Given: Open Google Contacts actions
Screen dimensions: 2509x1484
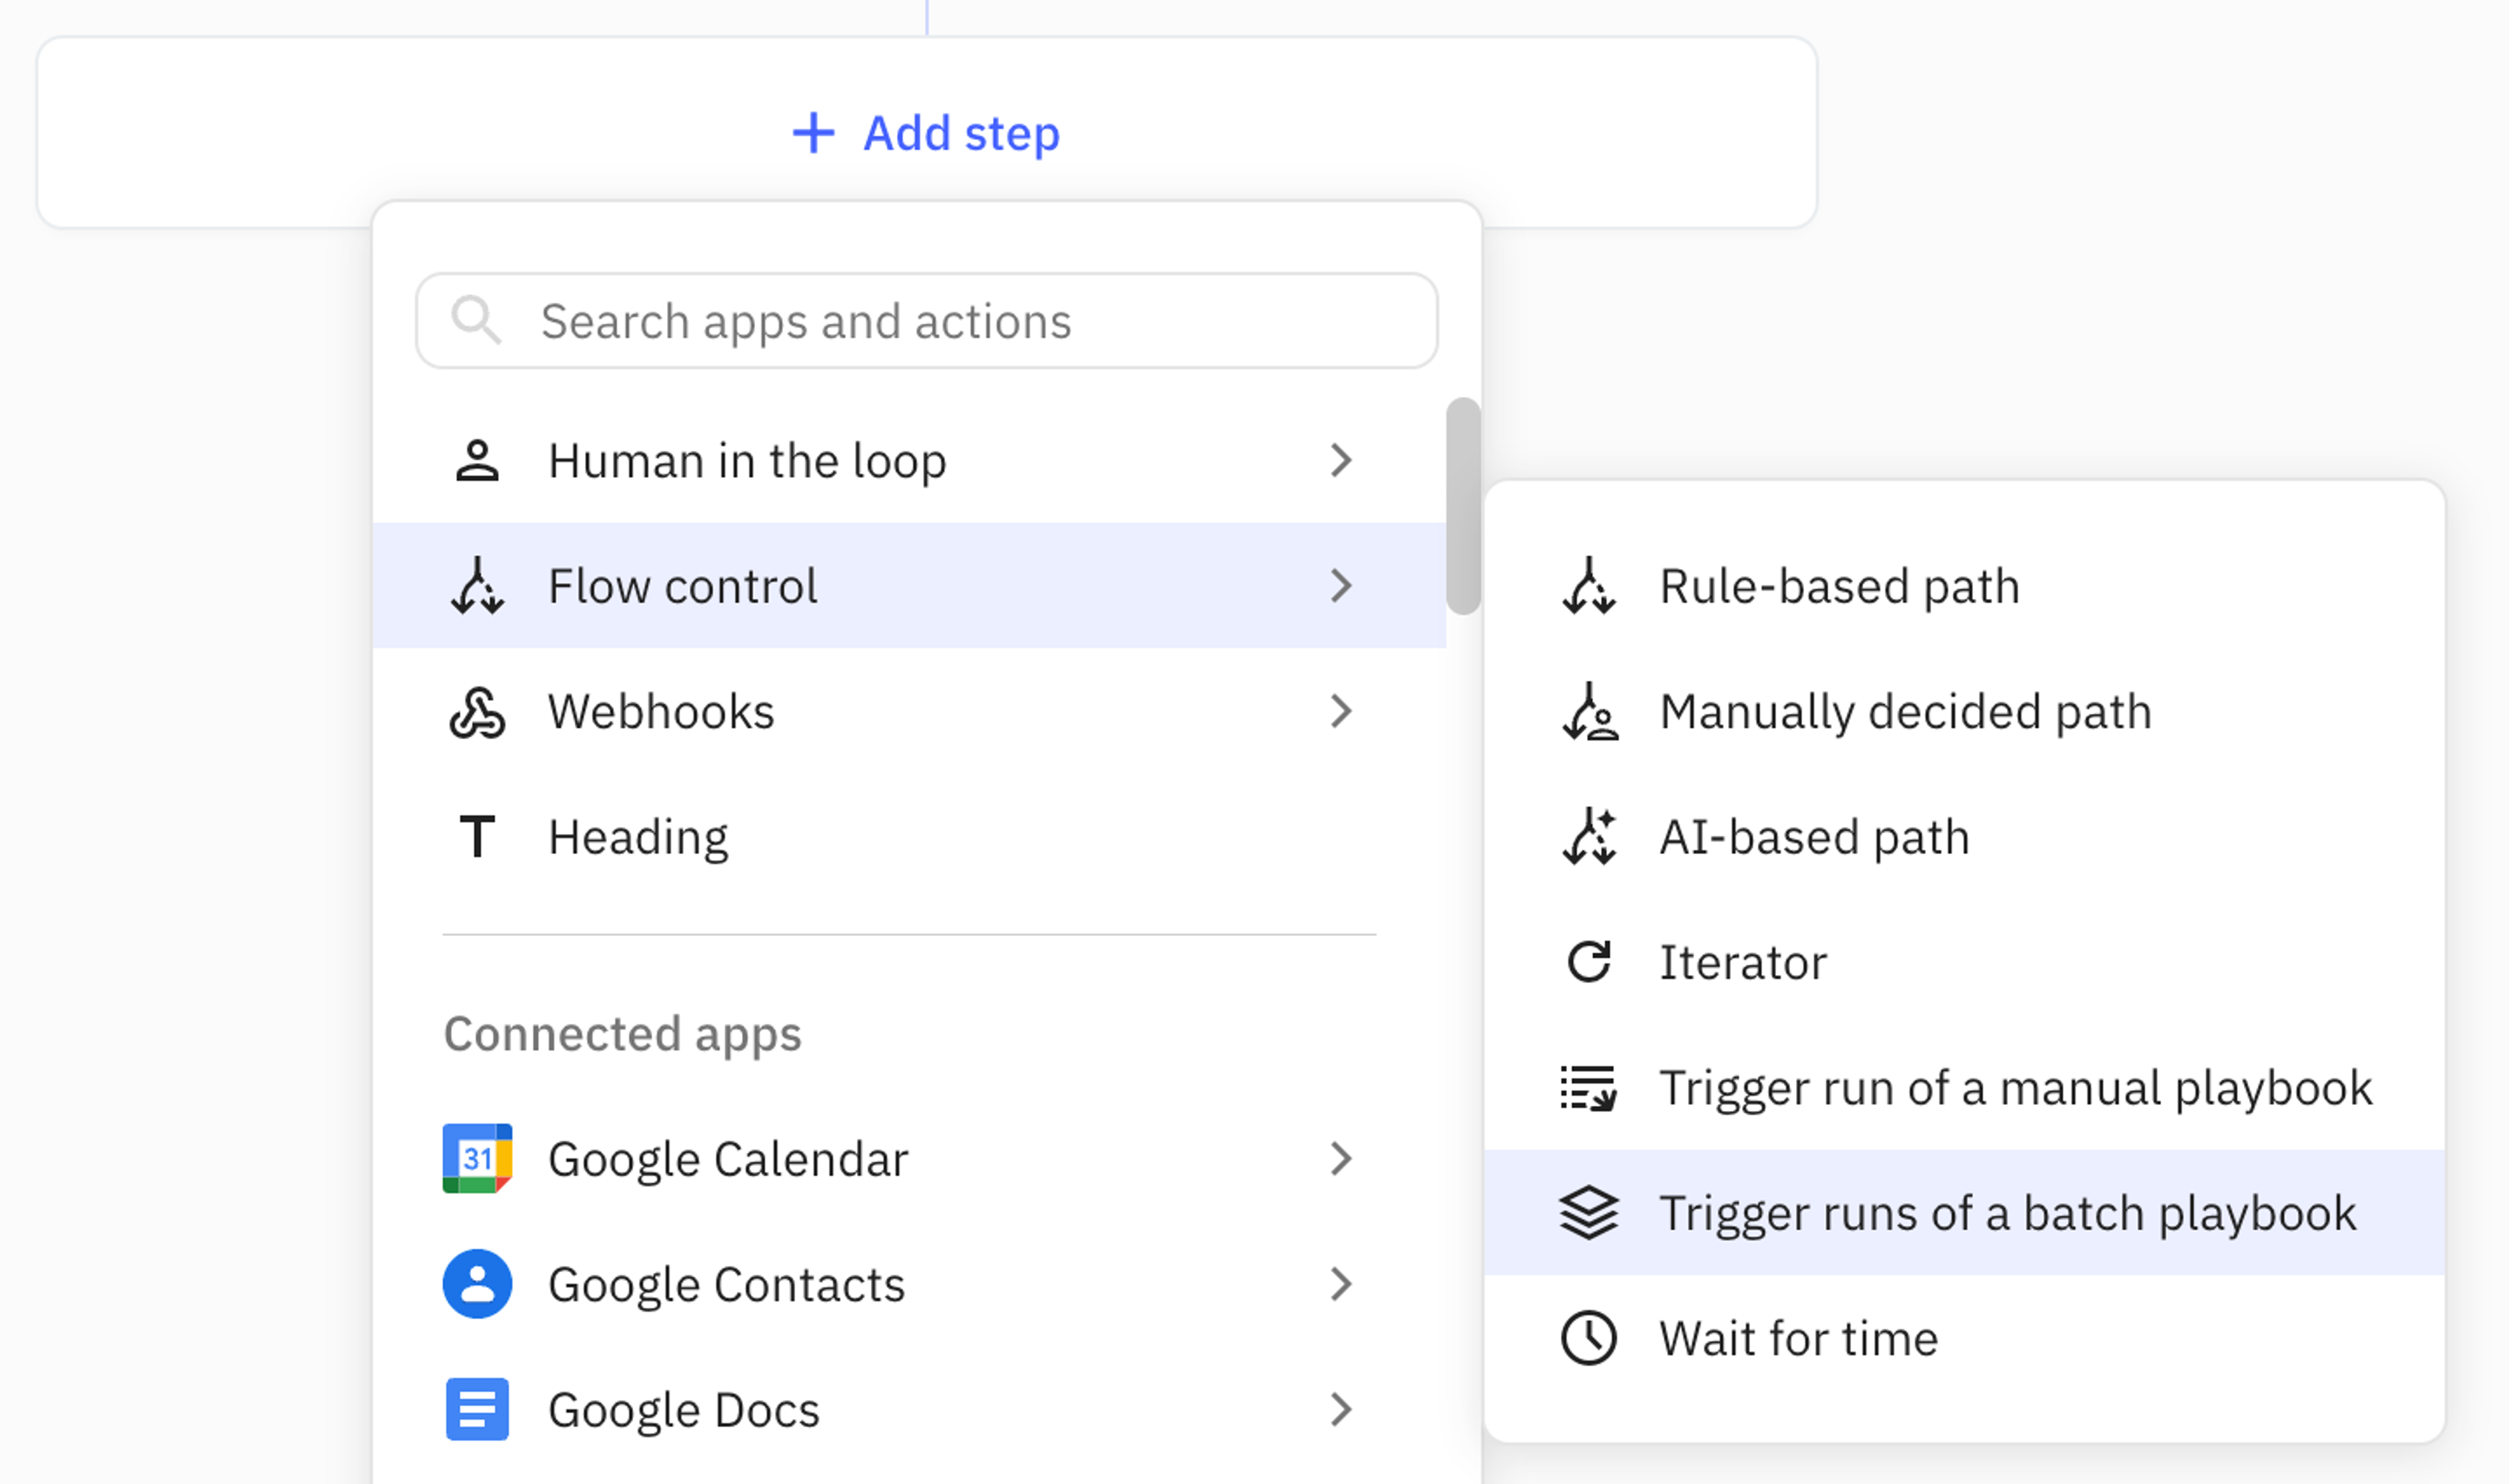Looking at the screenshot, I should pyautogui.click(x=909, y=1284).
